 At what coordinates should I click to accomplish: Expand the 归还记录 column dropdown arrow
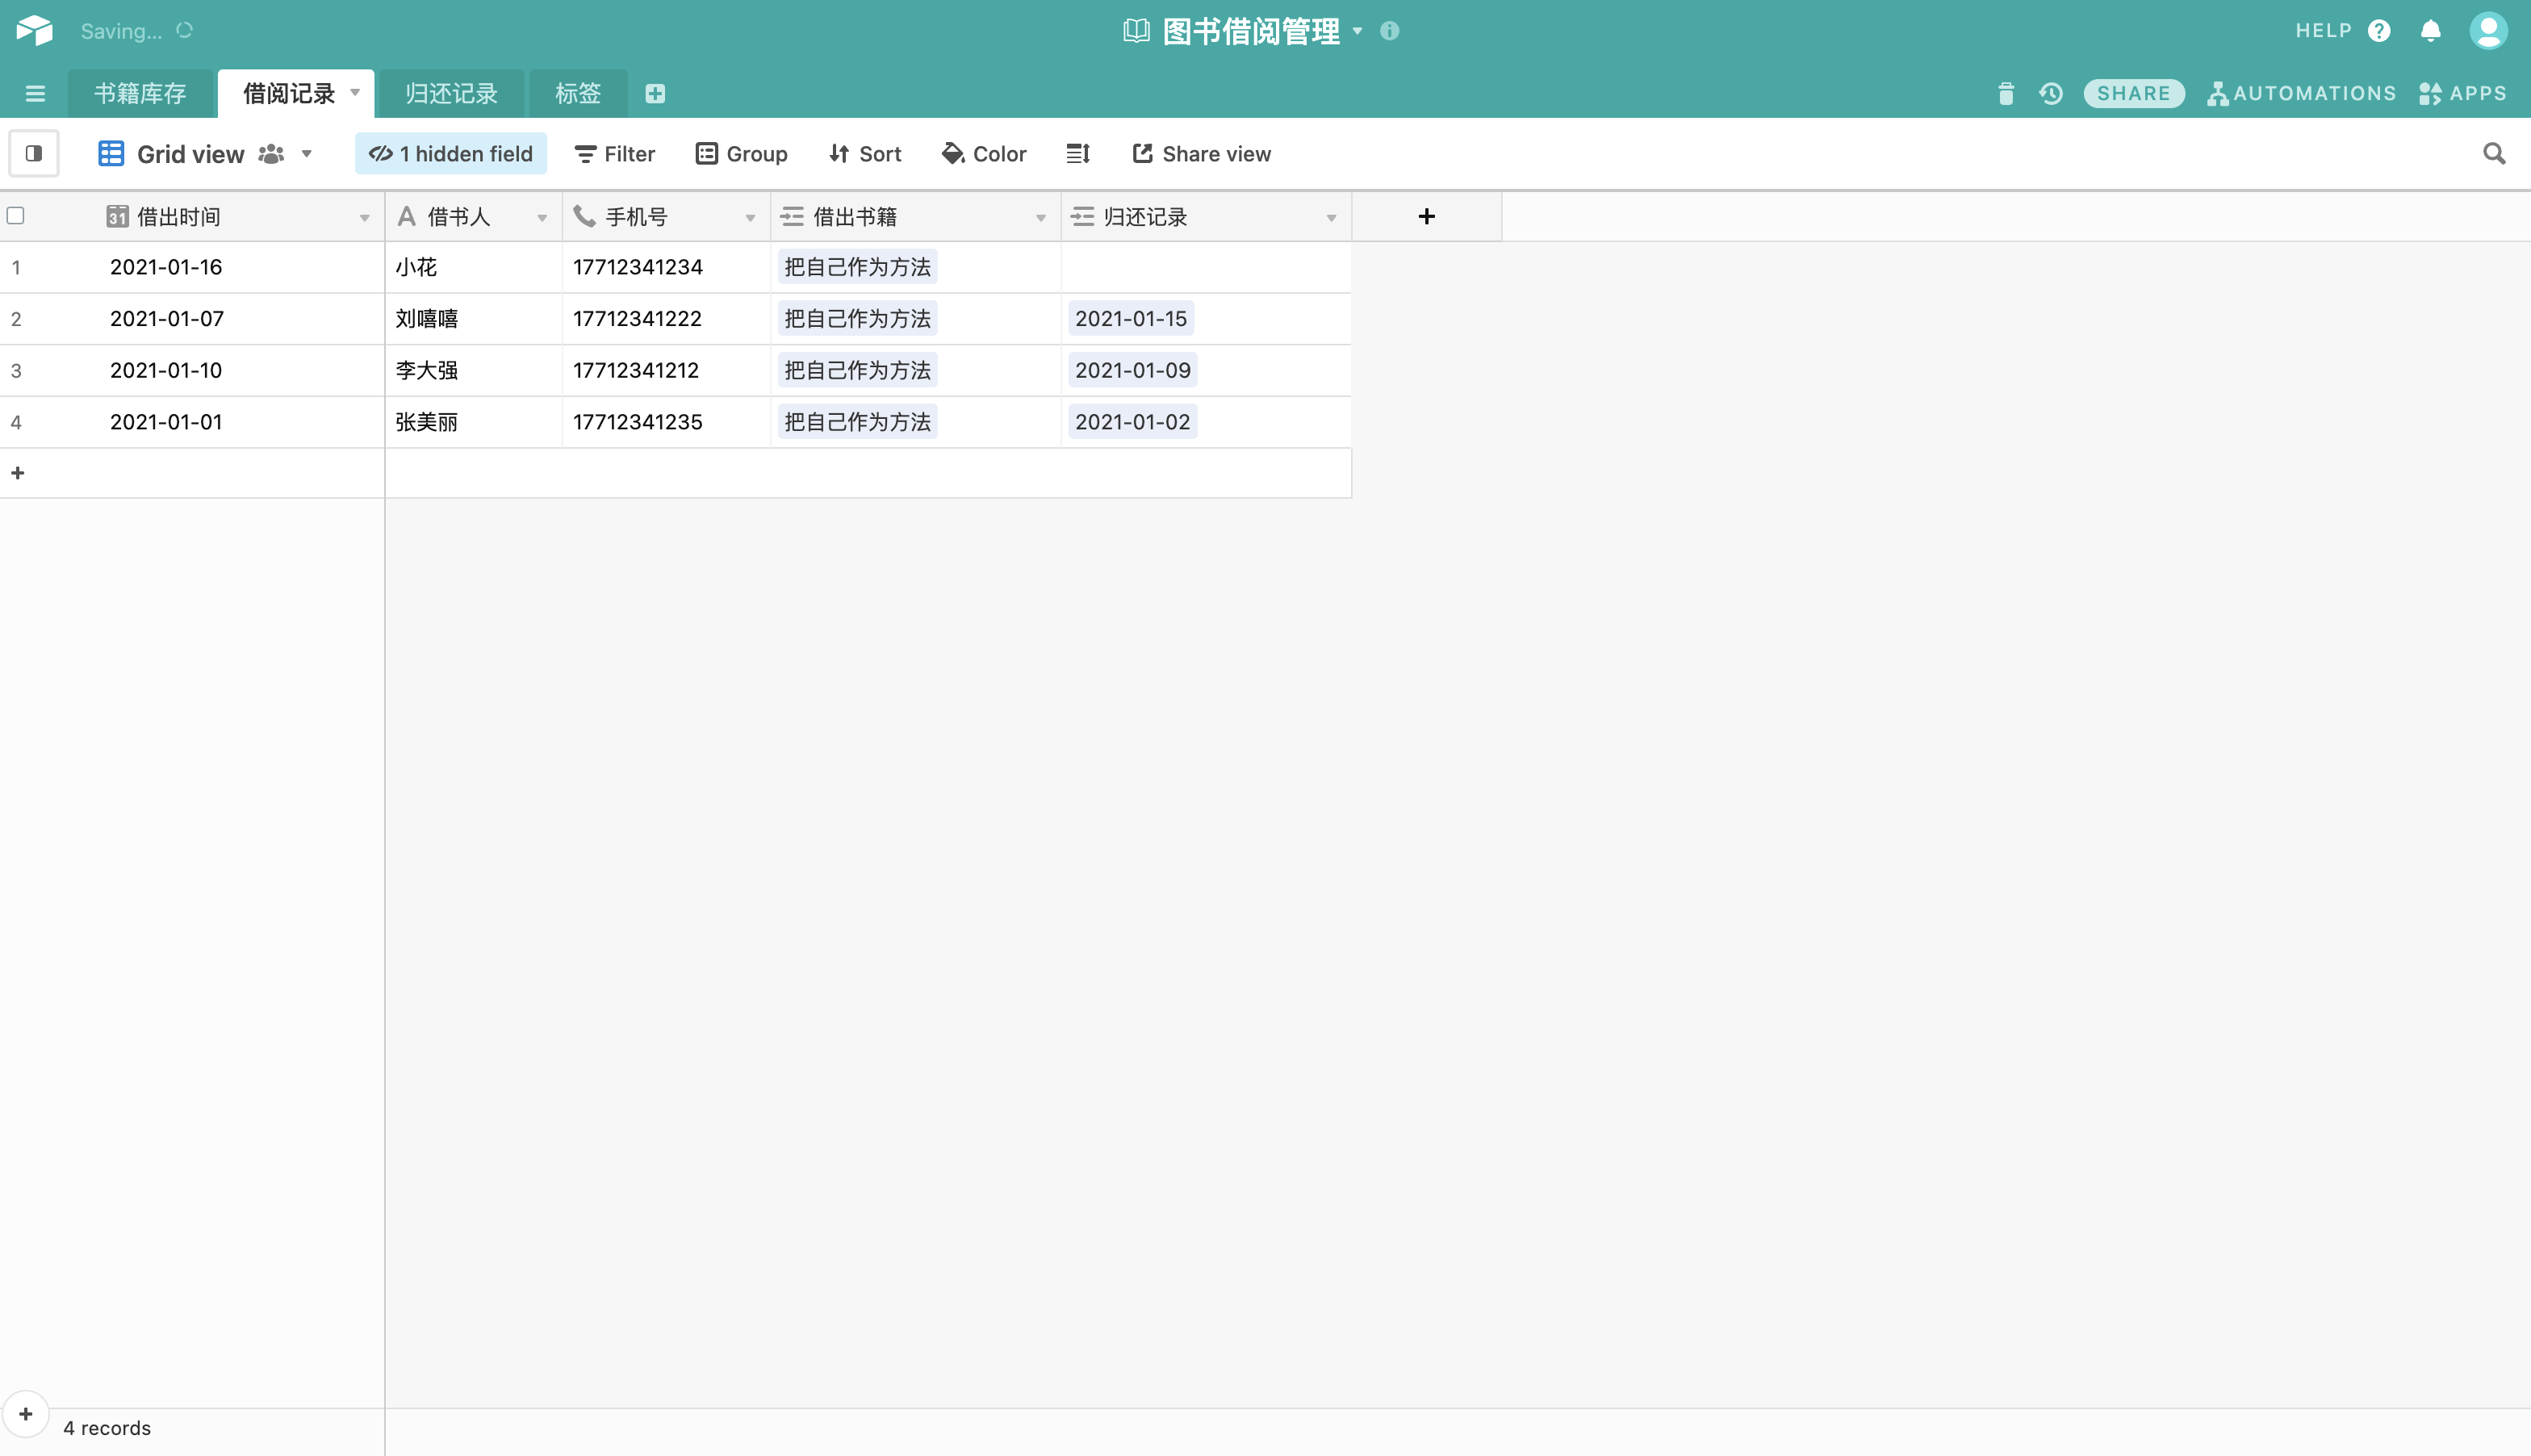tap(1331, 218)
